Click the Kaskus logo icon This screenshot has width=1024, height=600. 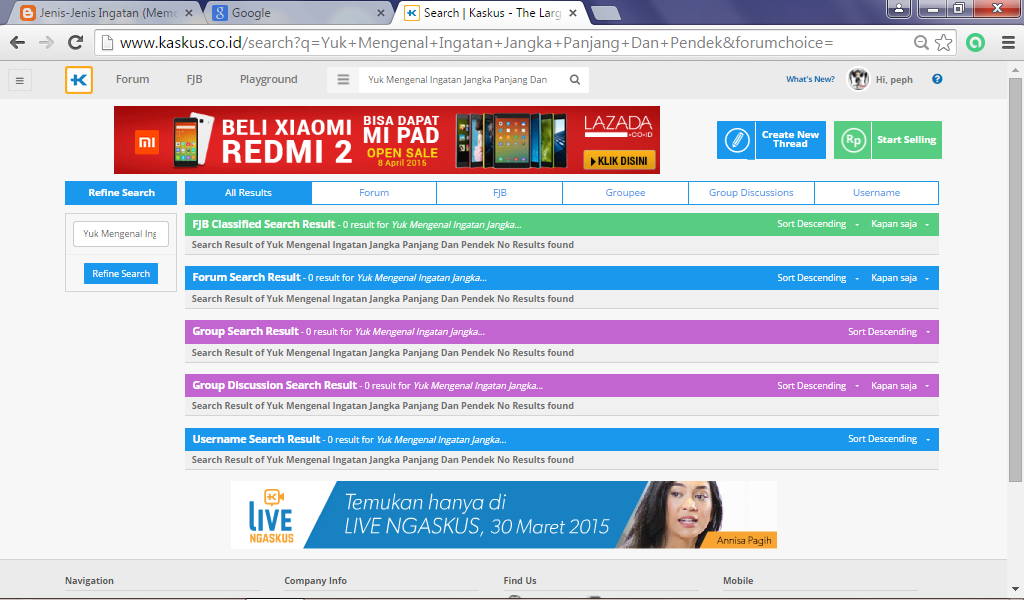click(79, 80)
